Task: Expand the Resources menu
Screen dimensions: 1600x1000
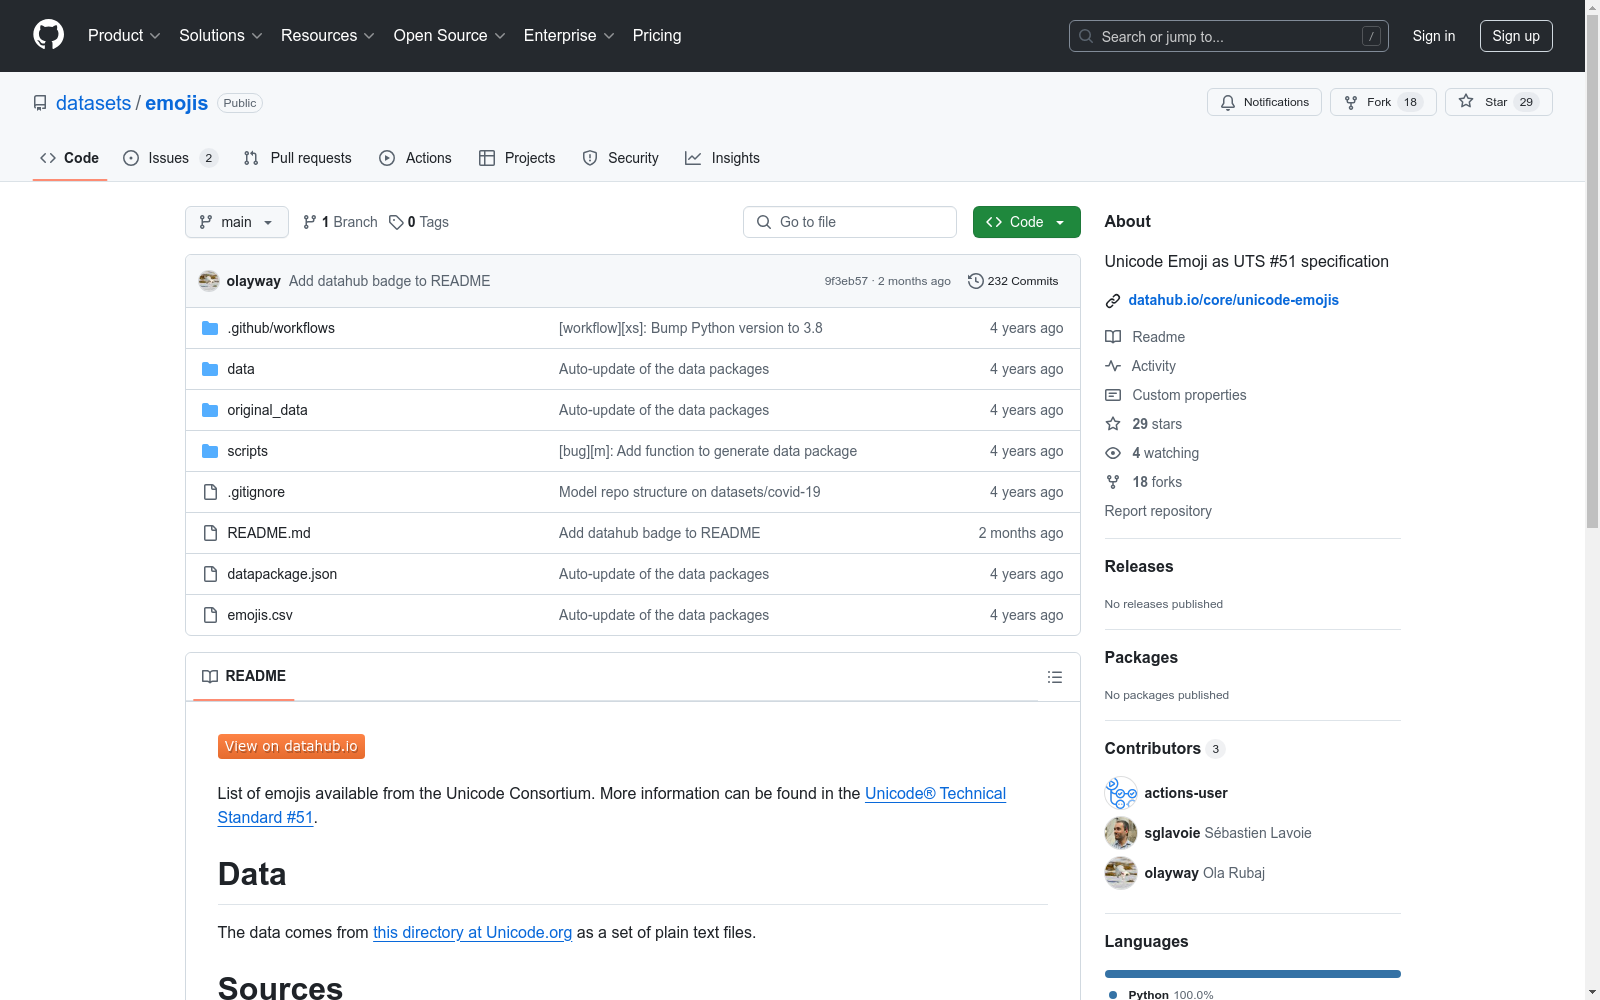Action: (327, 35)
